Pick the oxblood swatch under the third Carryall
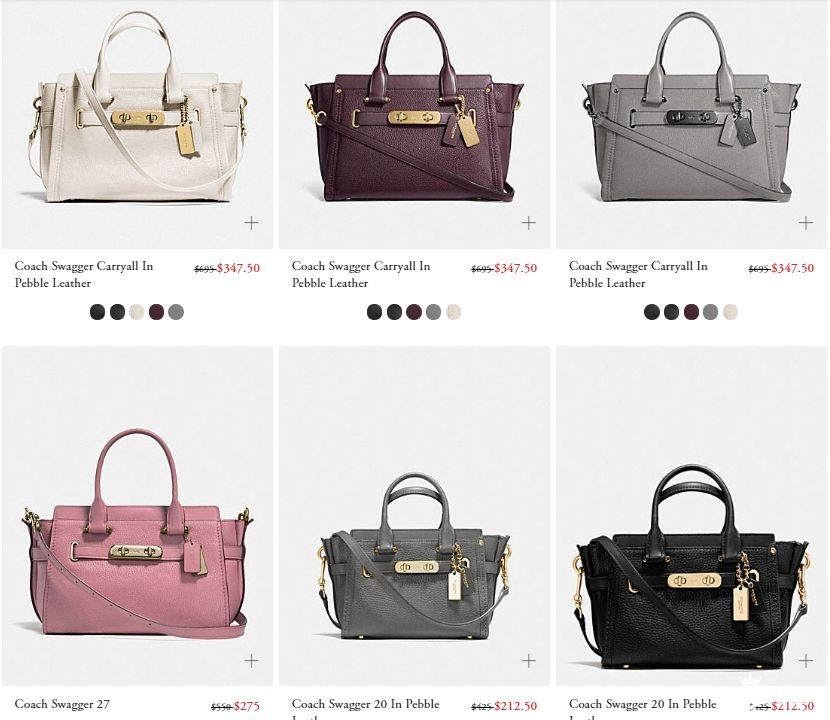830x720 pixels. point(691,312)
